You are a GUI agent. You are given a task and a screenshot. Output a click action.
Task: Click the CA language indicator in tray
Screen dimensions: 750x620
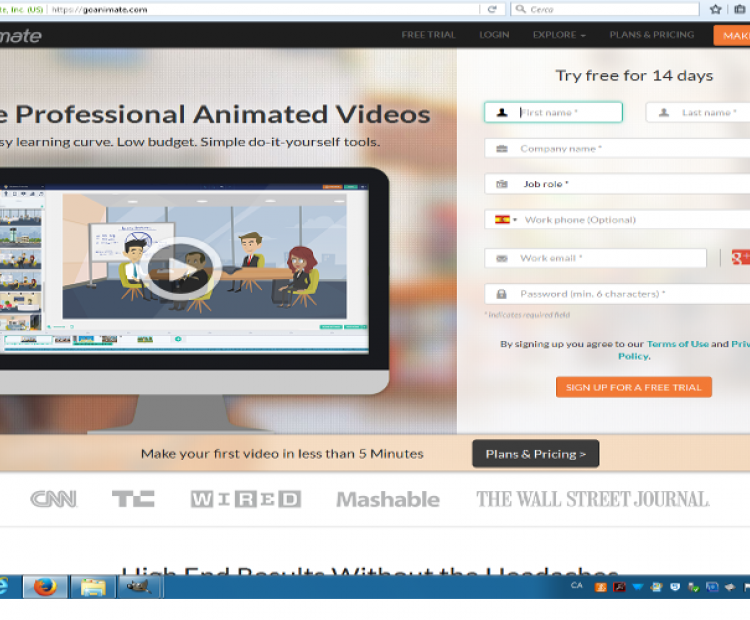click(576, 586)
